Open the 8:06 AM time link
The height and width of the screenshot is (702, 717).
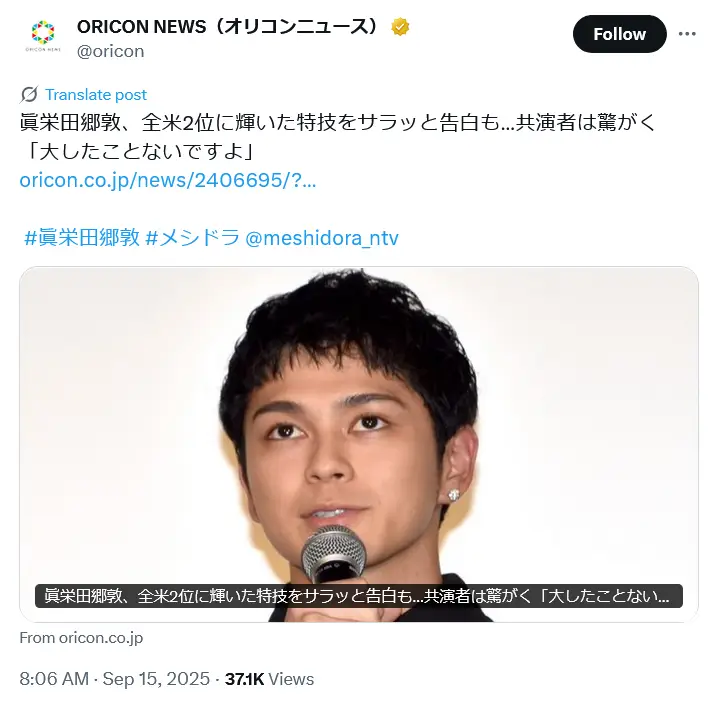tap(54, 679)
